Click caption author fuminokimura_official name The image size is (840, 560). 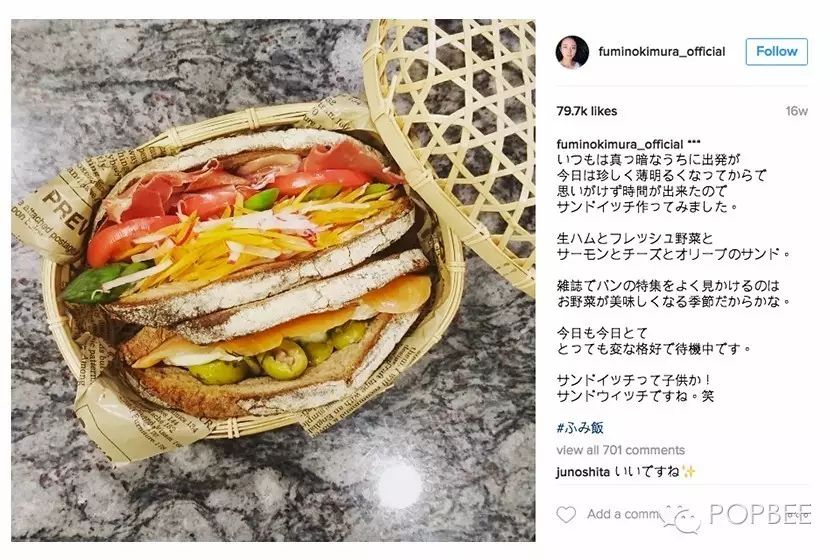[620, 144]
